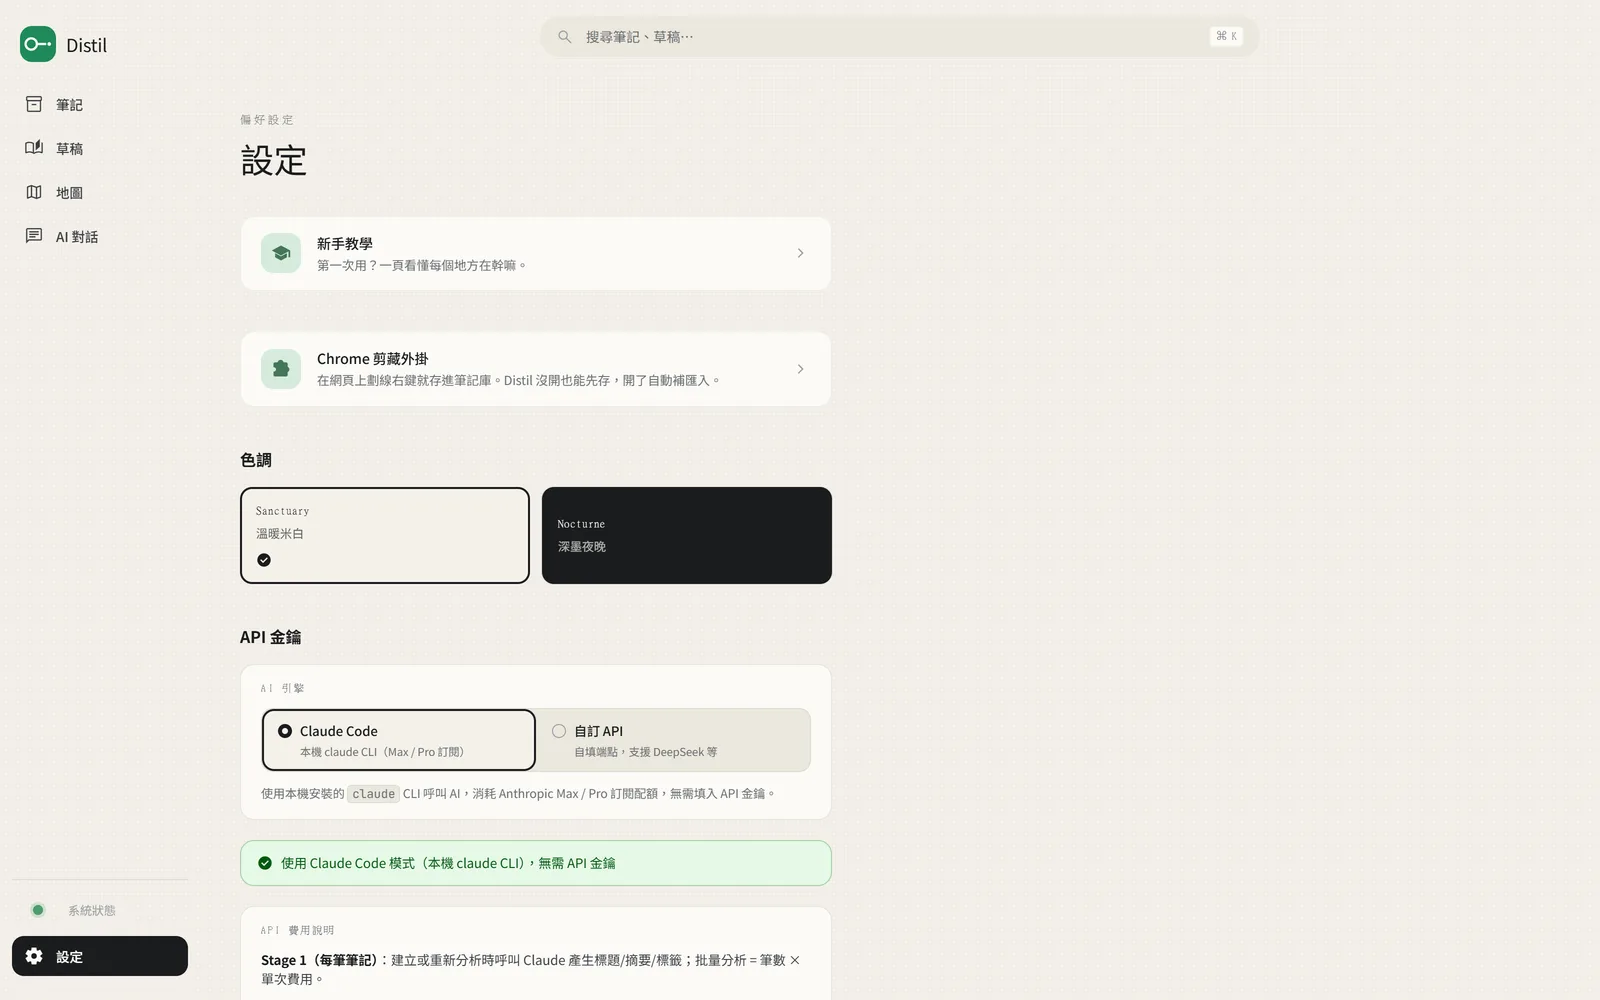Image resolution: width=1600 pixels, height=1000 pixels.
Task: Open 筆記 in the sidebar
Action: point(100,105)
